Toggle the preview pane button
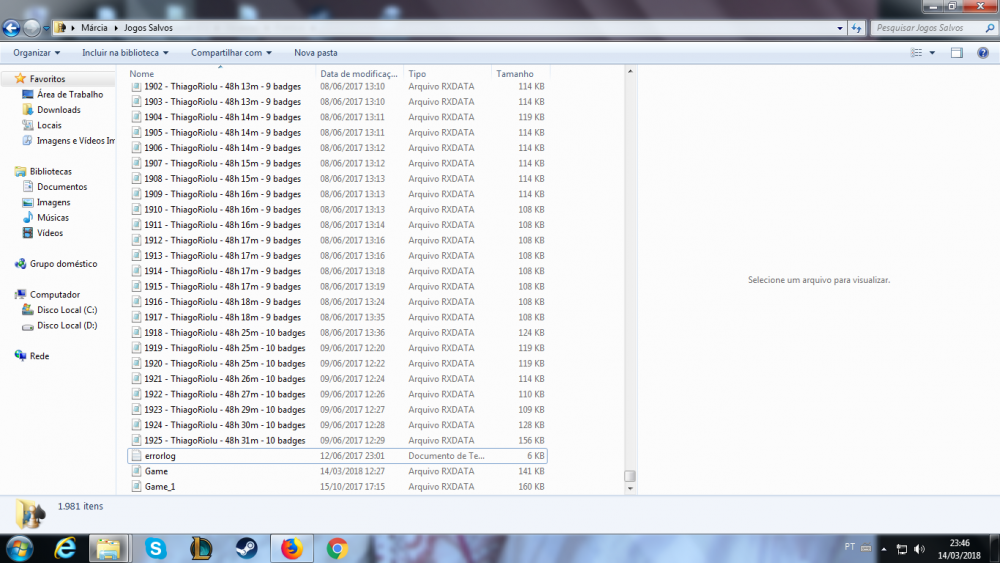Screen dimensions: 1000x563 [x=956, y=52]
